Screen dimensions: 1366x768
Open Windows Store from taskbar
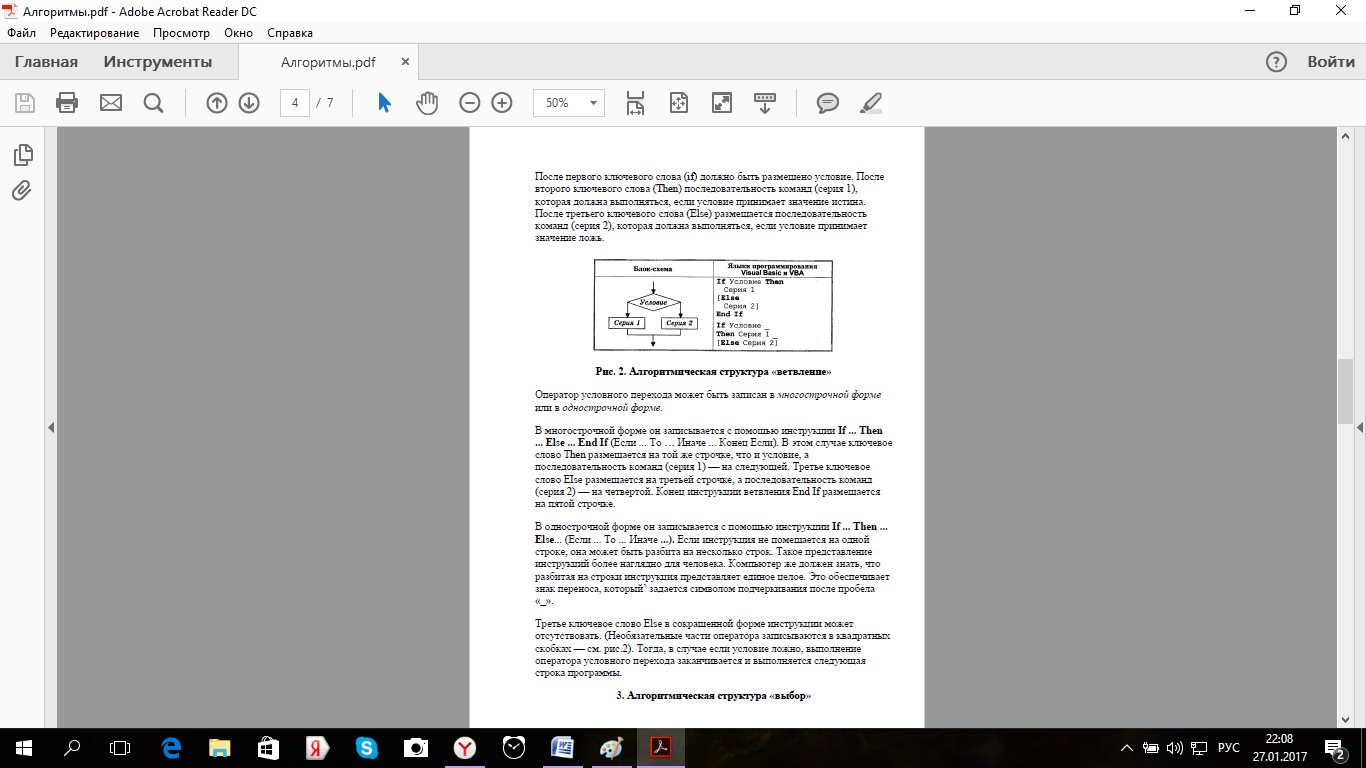tap(269, 748)
